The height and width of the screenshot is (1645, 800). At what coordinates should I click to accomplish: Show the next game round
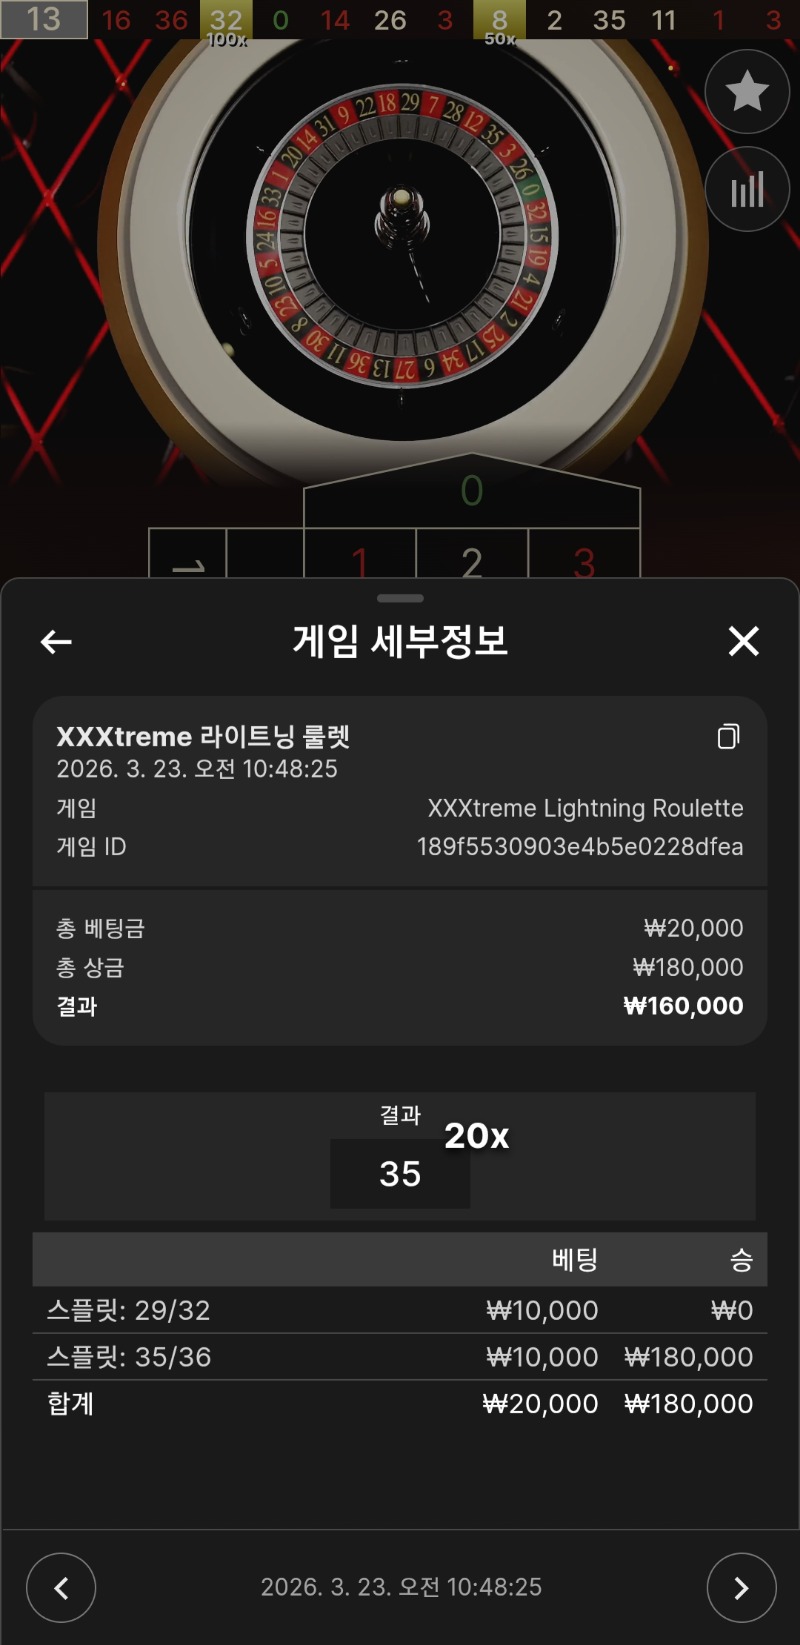(x=741, y=1587)
